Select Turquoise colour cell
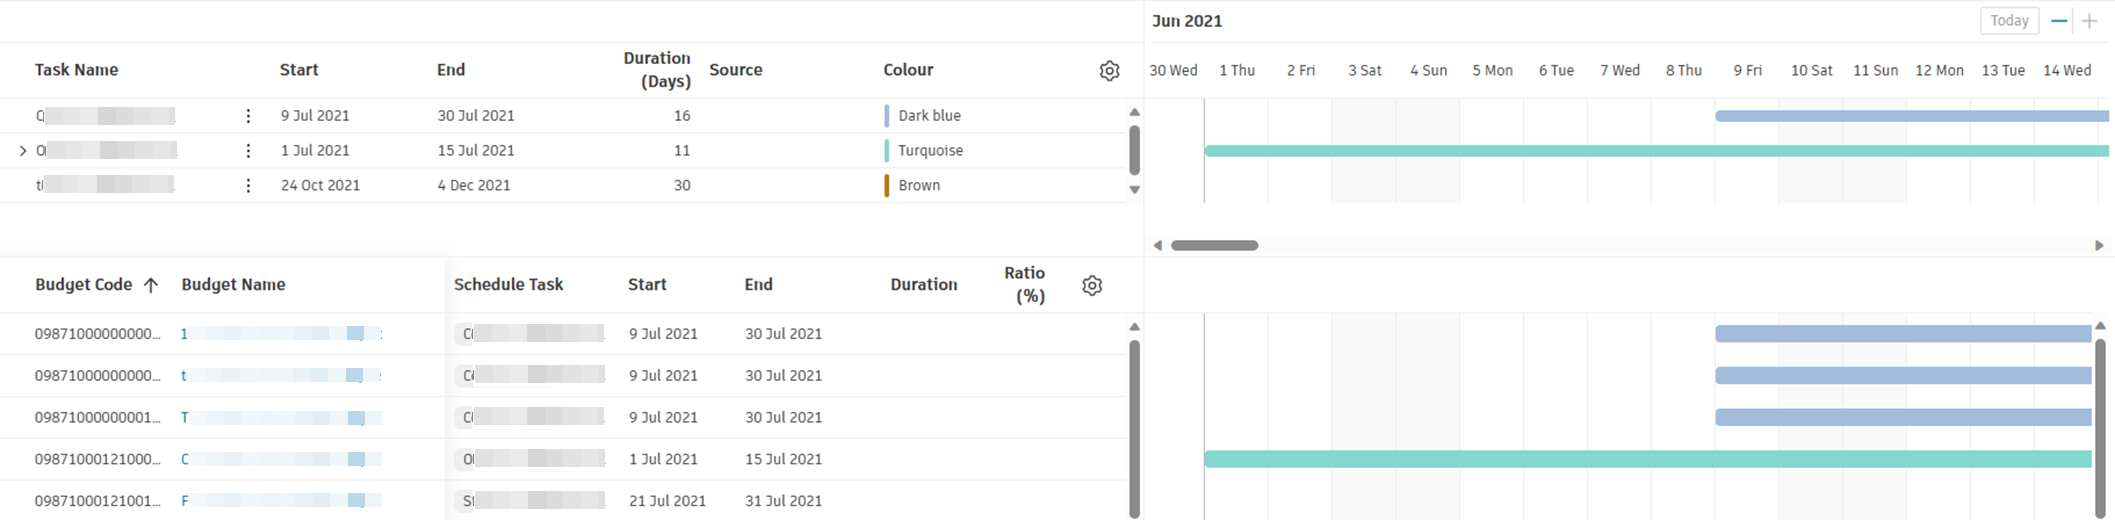 tap(930, 151)
